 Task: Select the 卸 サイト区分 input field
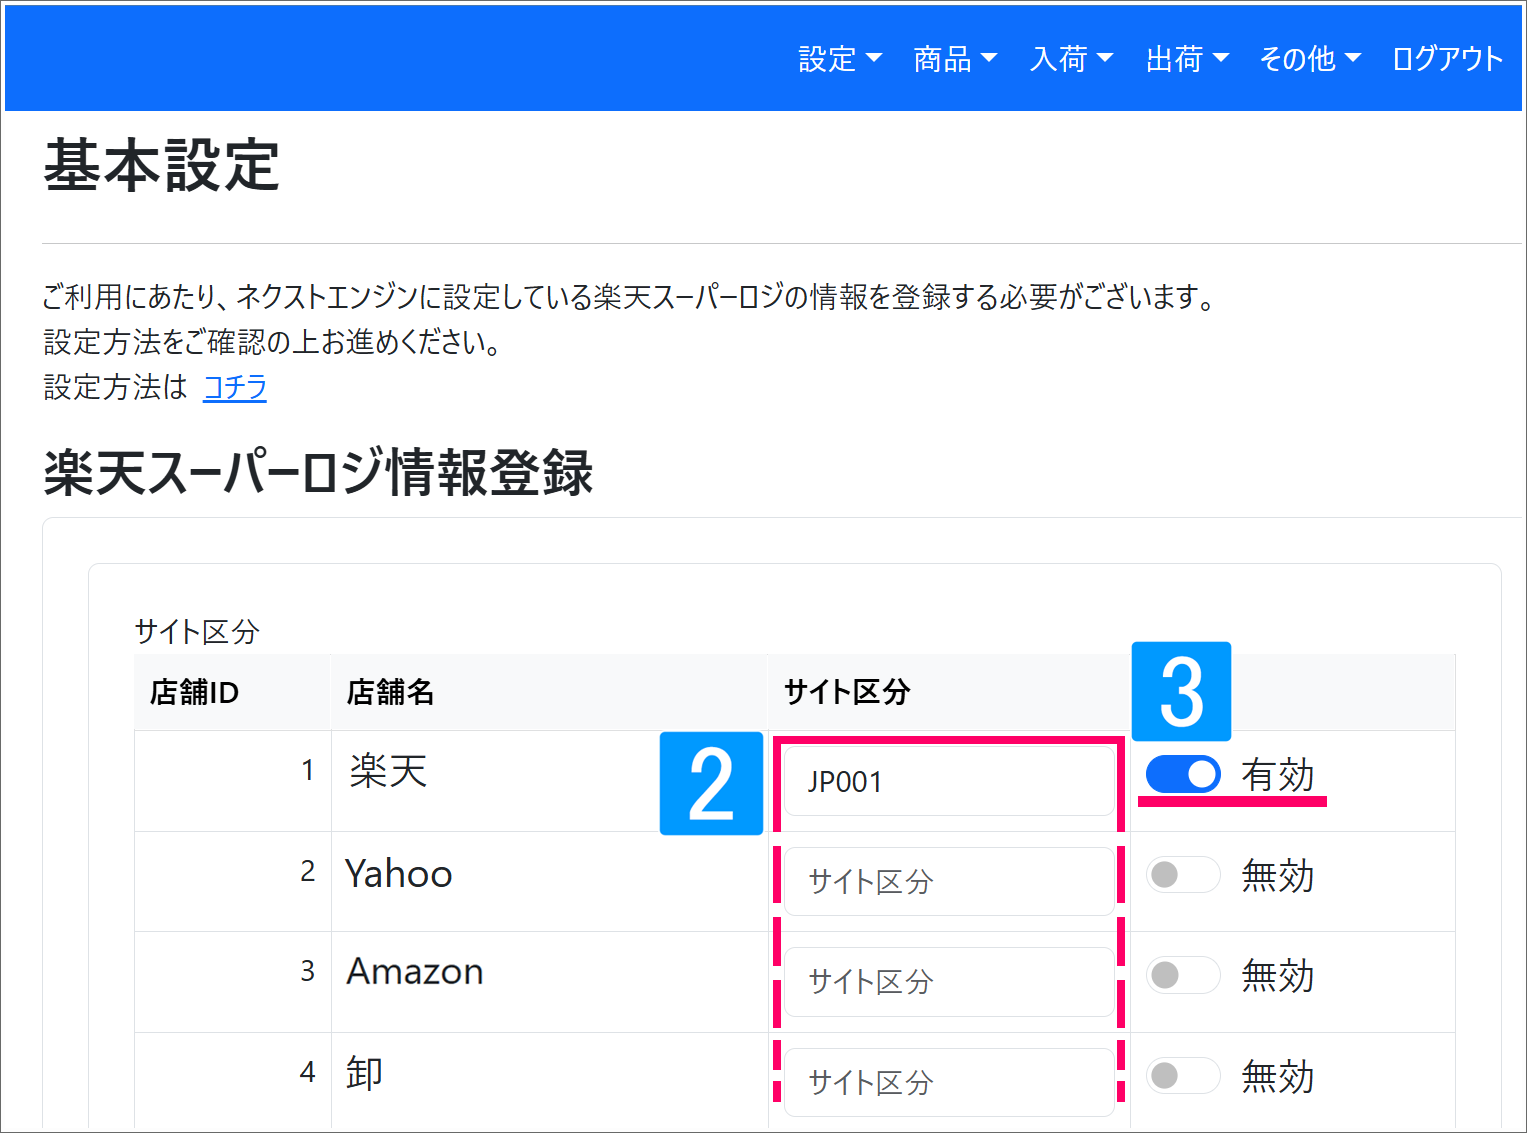(948, 1082)
